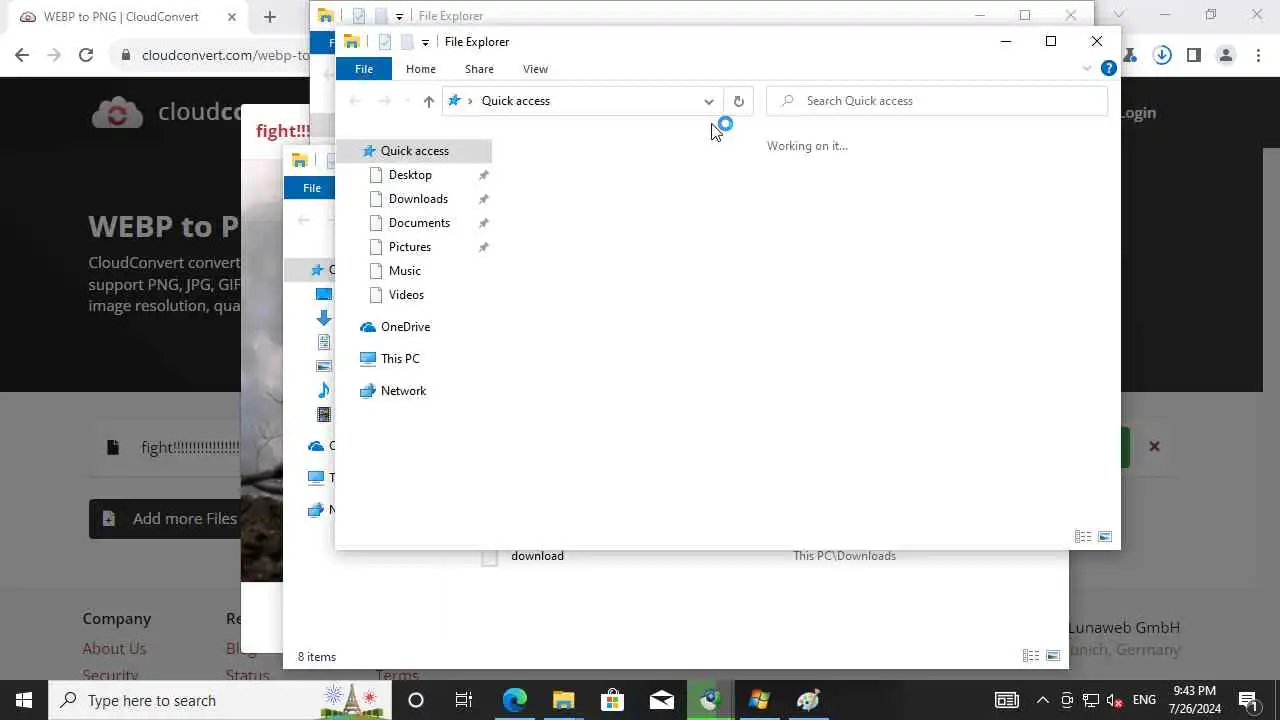The image size is (1280, 720).
Task: Close the WEBP to PNG browser tab
Action: click(232, 17)
